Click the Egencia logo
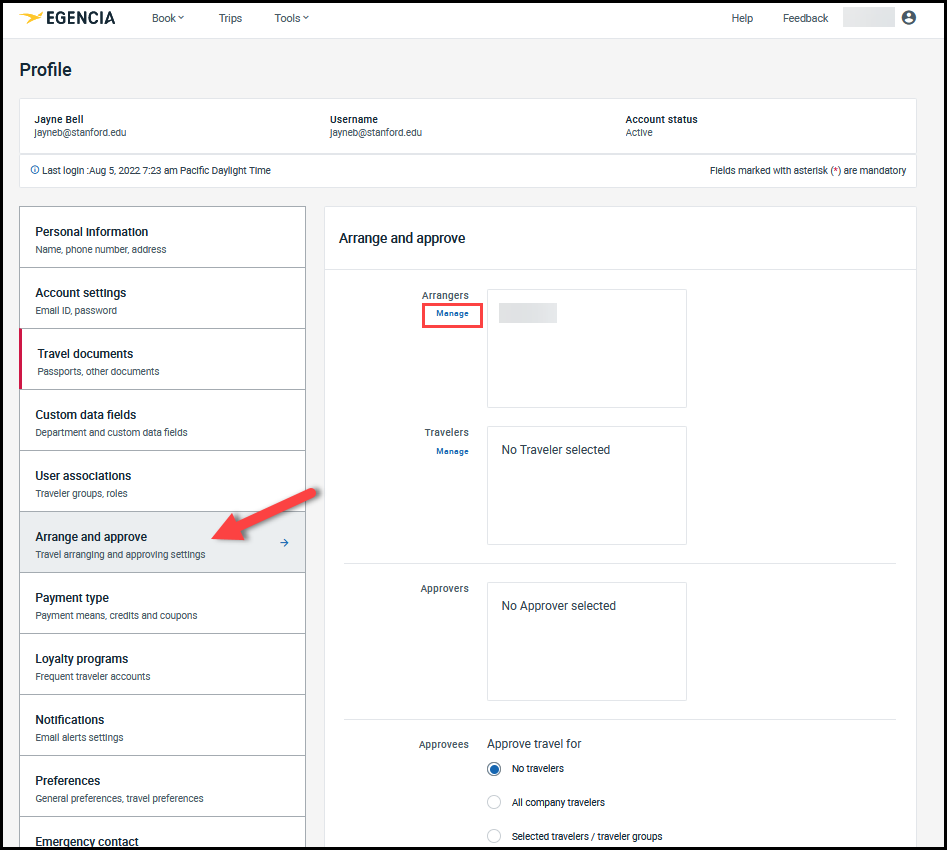947x850 pixels. click(x=67, y=18)
